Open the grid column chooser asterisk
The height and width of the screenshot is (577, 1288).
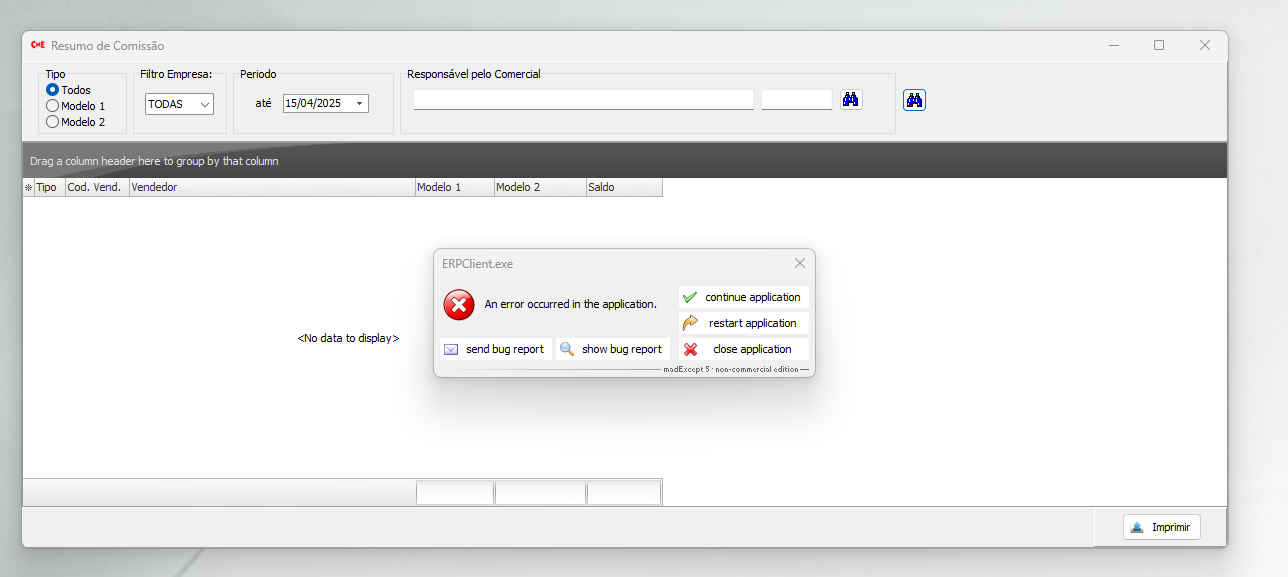point(28,188)
